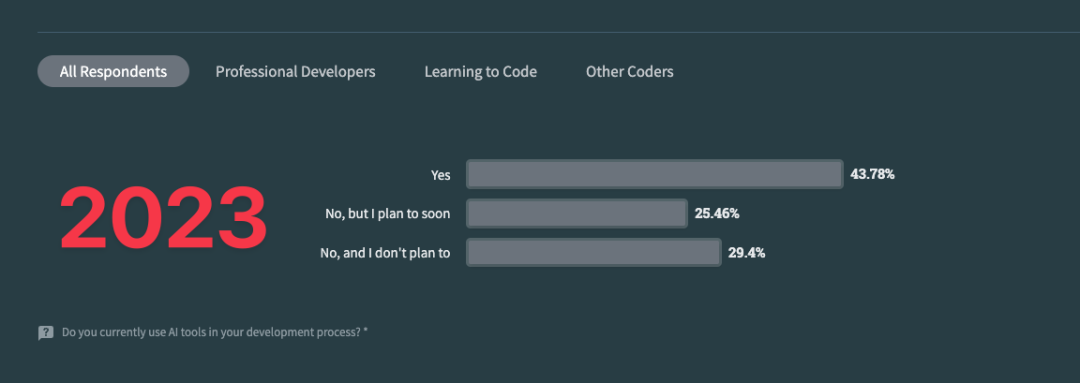Click the Yes bar in chart
Screen dimensions: 1080x383
coord(654,174)
